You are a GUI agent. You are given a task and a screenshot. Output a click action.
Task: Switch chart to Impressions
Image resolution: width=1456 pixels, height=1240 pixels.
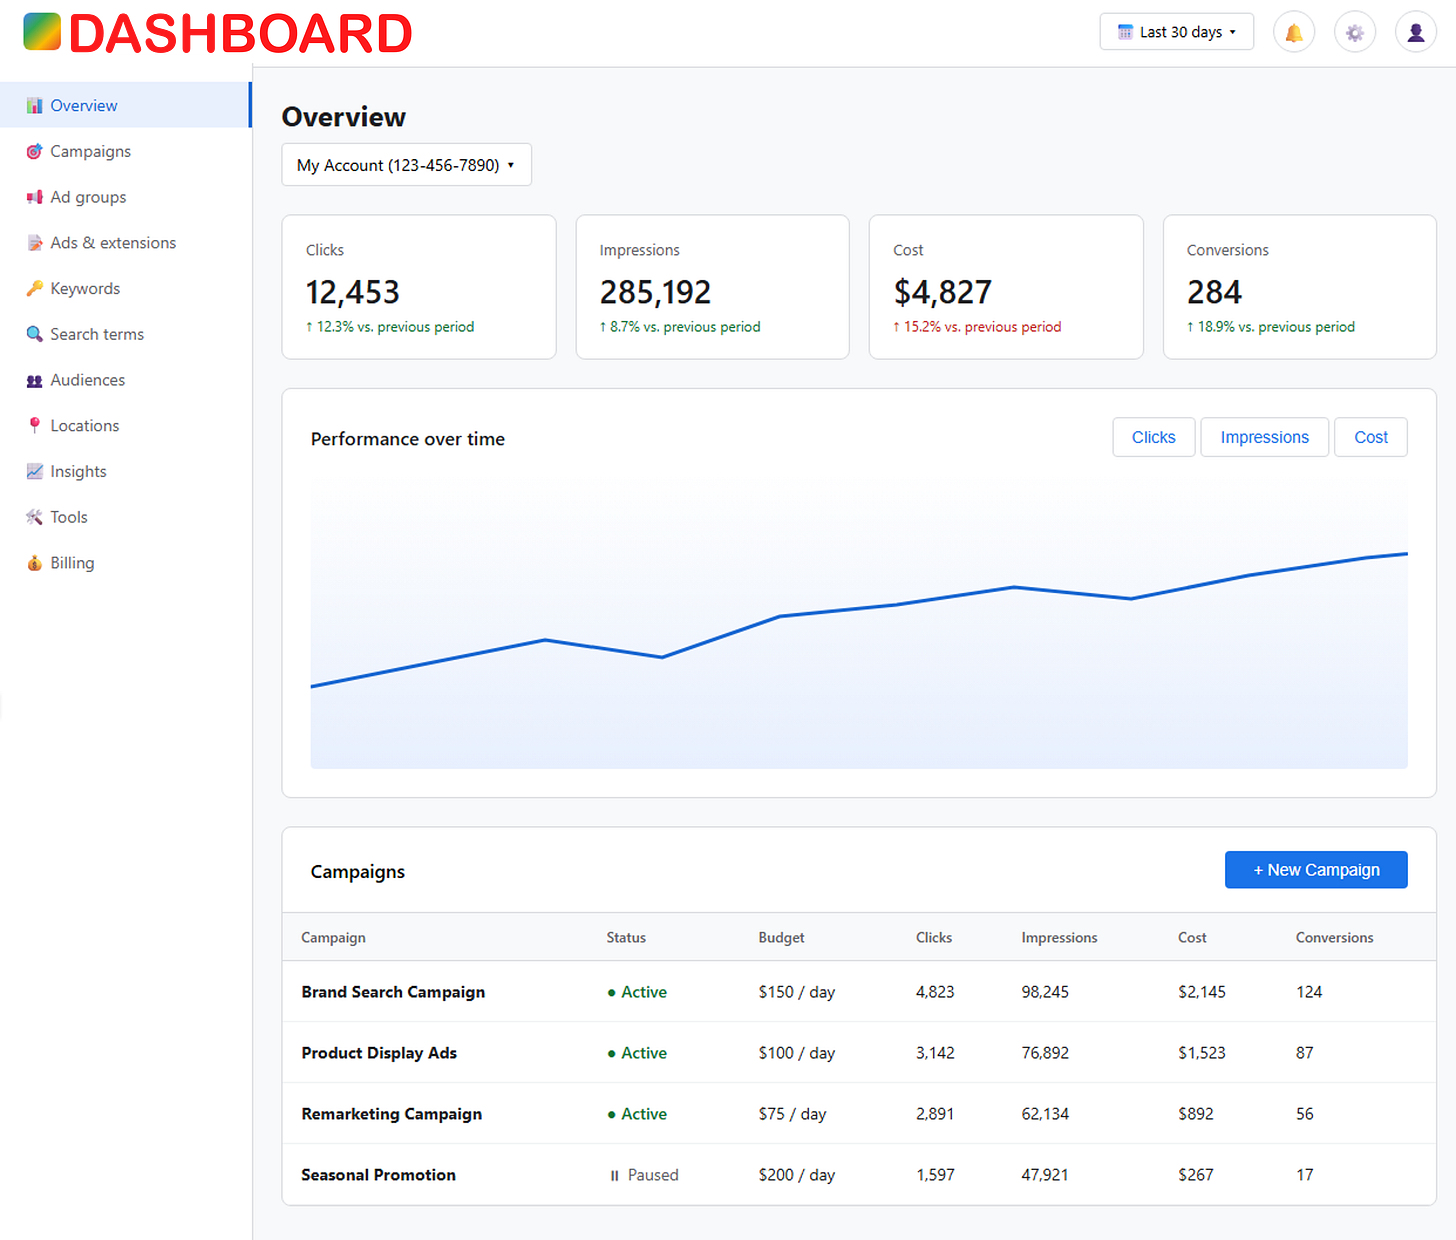(x=1265, y=437)
